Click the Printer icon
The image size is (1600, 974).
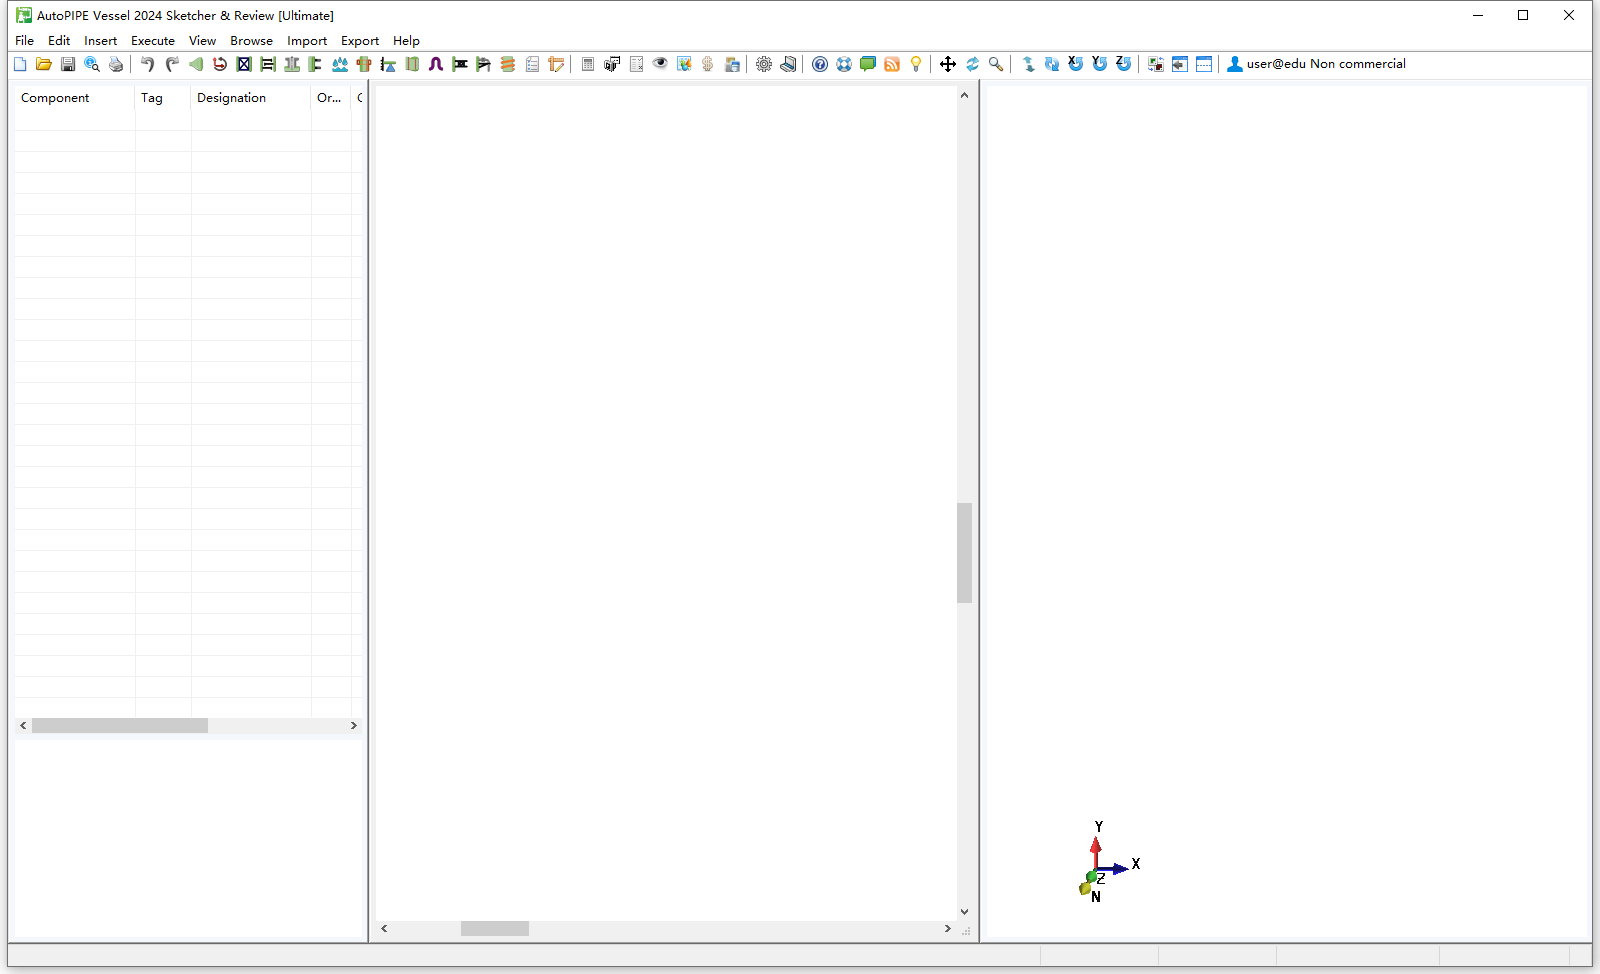click(116, 64)
